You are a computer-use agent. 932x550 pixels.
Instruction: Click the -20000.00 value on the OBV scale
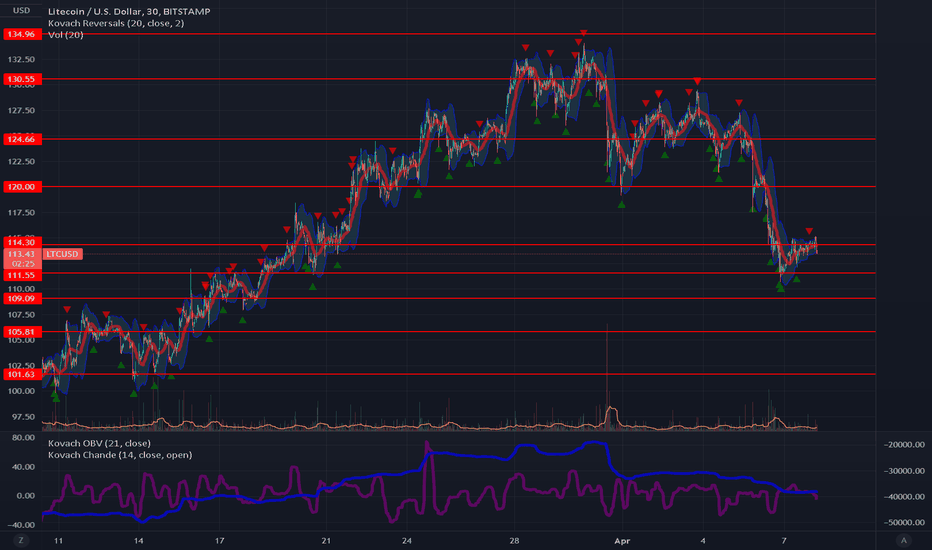click(905, 445)
